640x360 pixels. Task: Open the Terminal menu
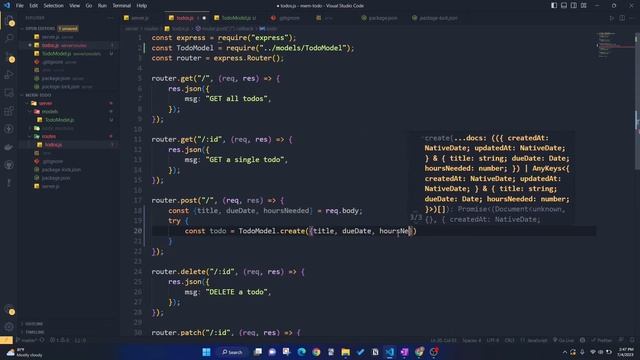122,6
